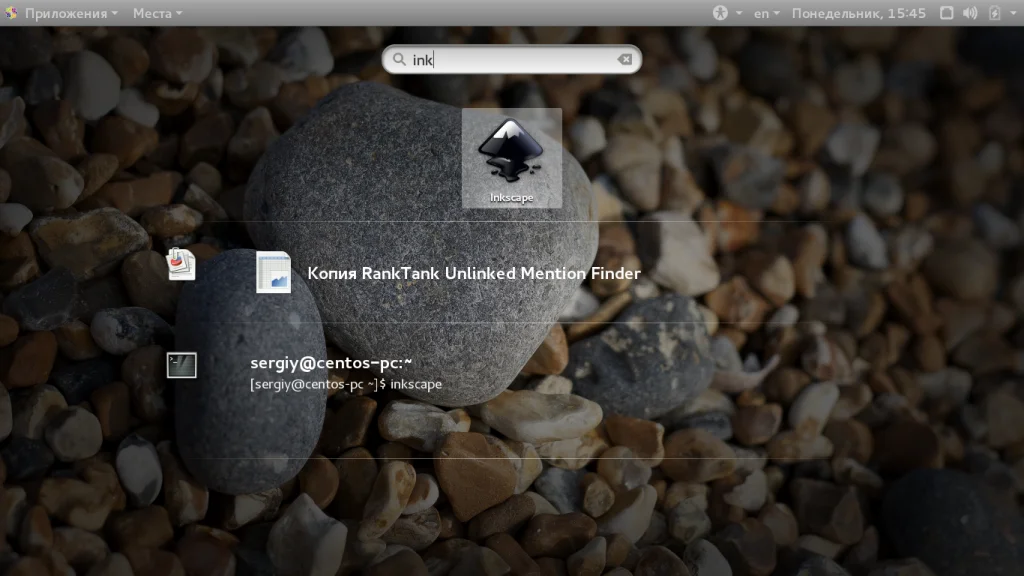Screen dimensions: 1024x576
Task: Click the volume speaker icon
Action: click(969, 13)
